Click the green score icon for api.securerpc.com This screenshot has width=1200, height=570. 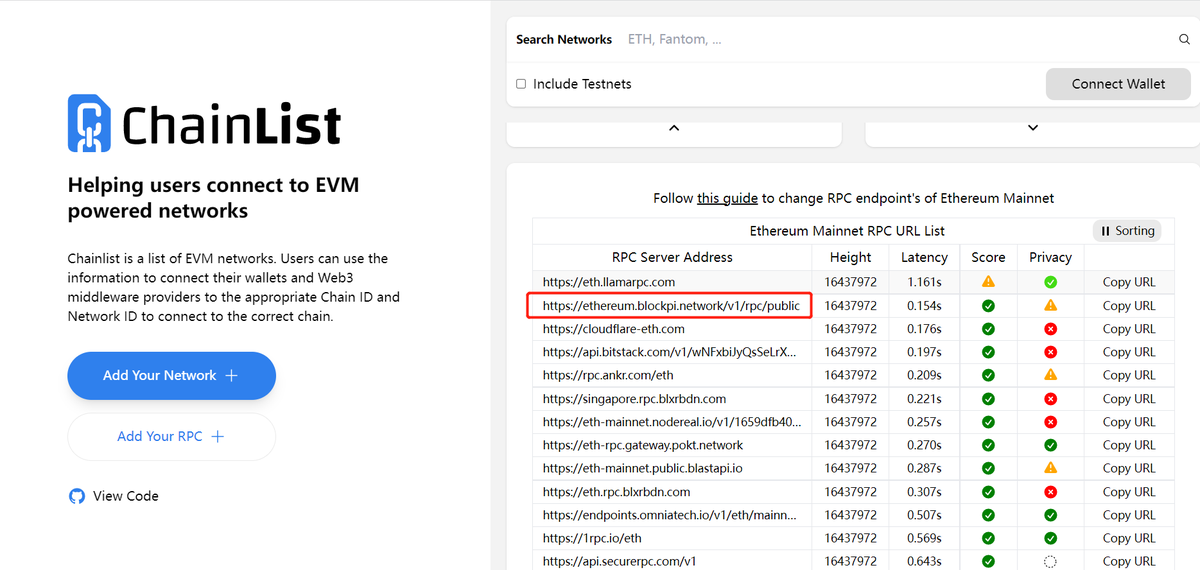(988, 562)
